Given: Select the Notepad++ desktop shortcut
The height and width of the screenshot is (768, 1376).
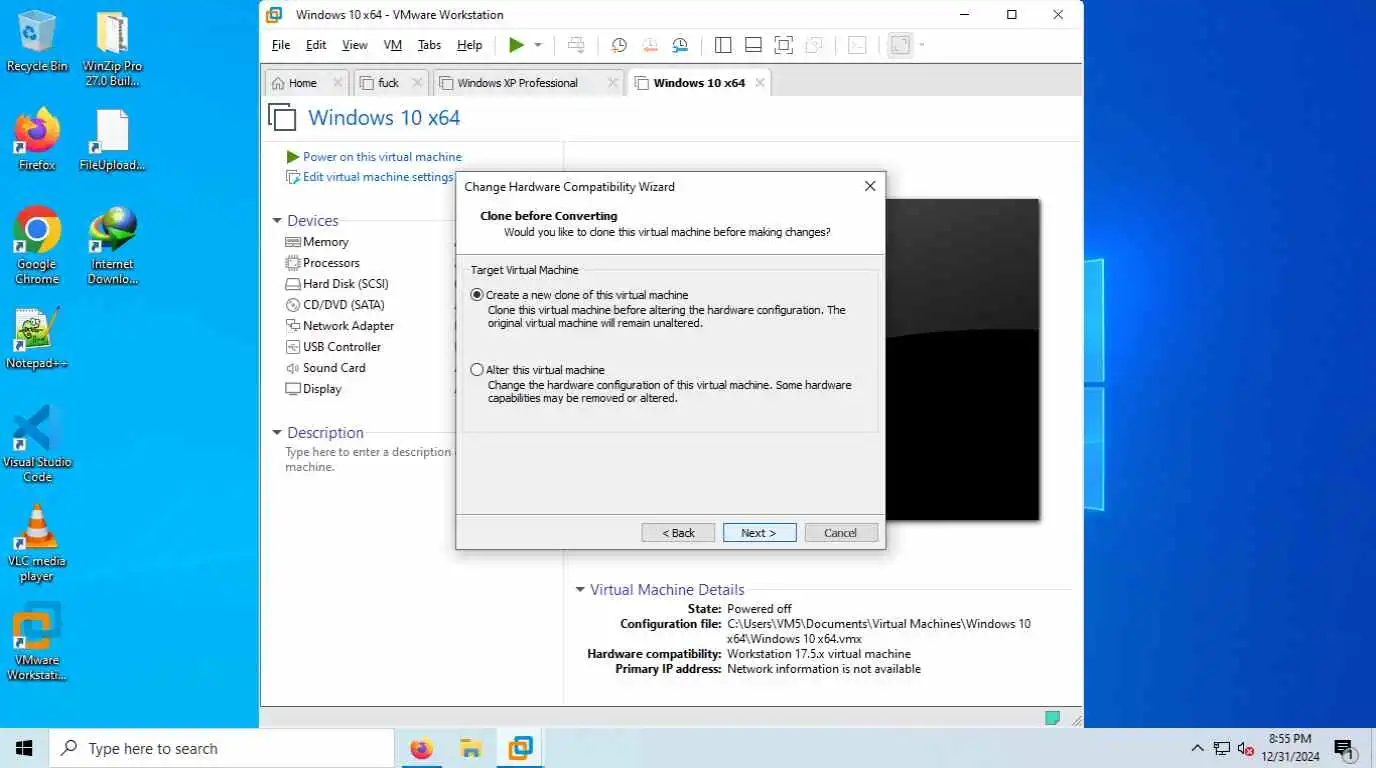Looking at the screenshot, I should (37, 338).
